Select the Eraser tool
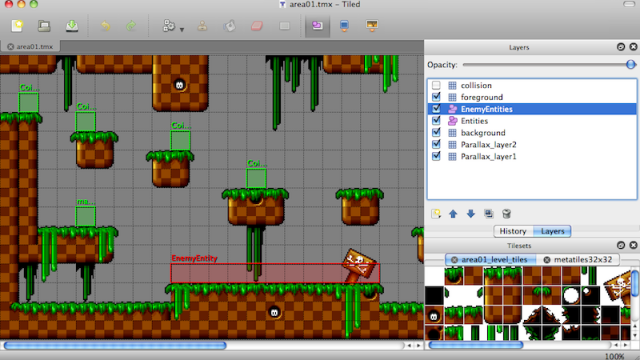 point(257,26)
